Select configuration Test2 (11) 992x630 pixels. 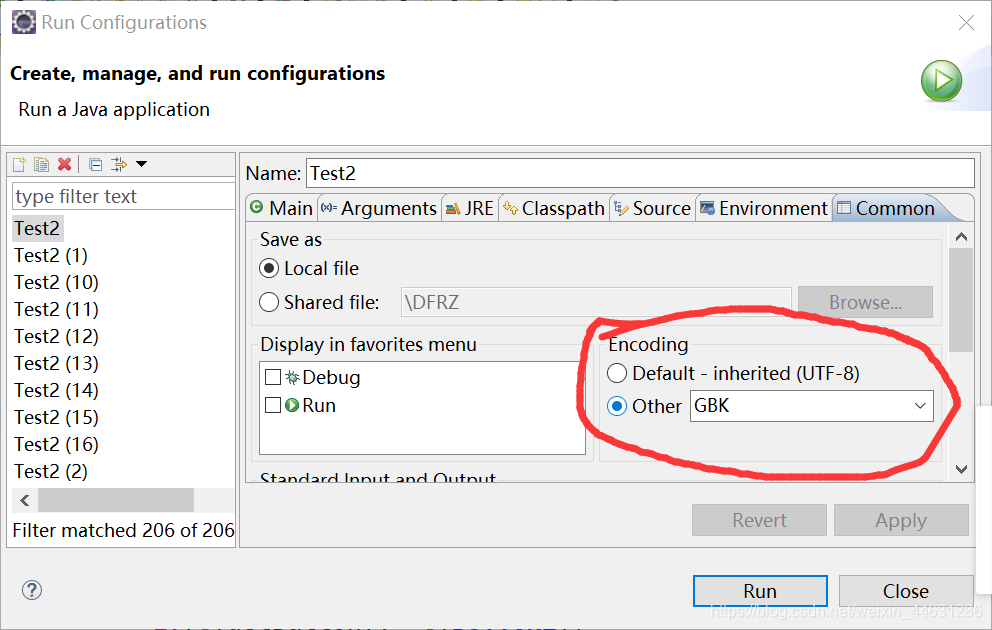pyautogui.click(x=57, y=310)
